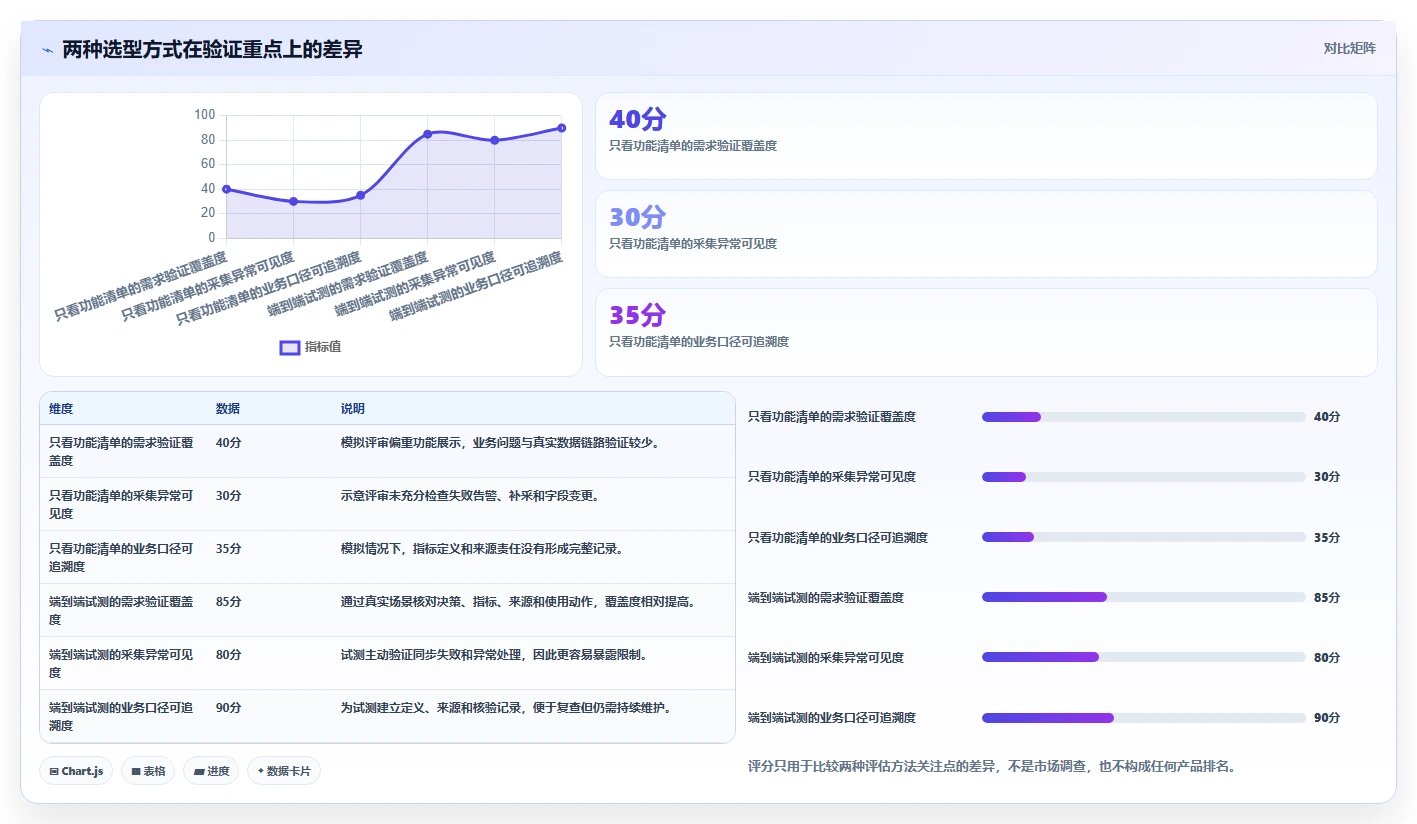
Task: Click the progress bar showing 90分
Action: (x=1144, y=718)
